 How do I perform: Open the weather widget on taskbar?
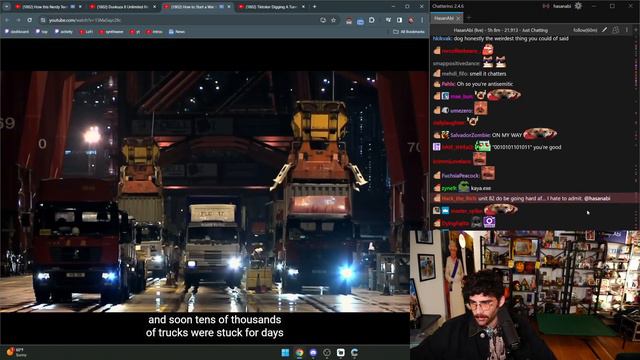16,352
